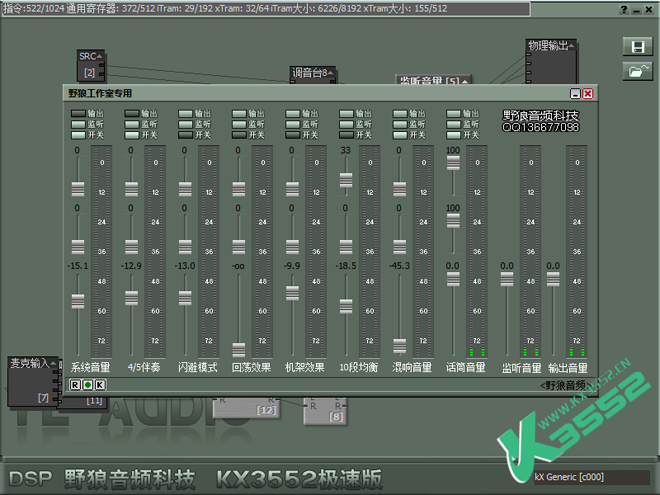Toggle 输出 for 系统音量 channel
660x495 pixels.
78,114
